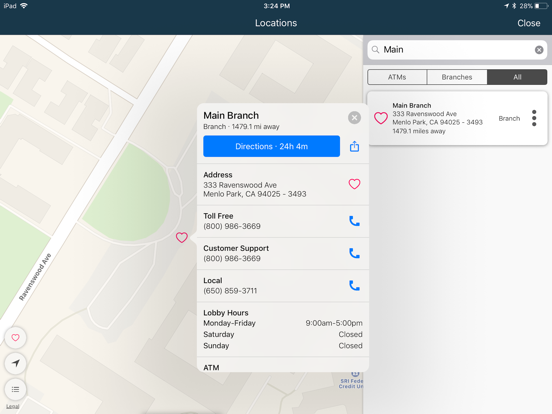Tap the Monday-Friday lobby hours row

pyautogui.click(x=283, y=323)
